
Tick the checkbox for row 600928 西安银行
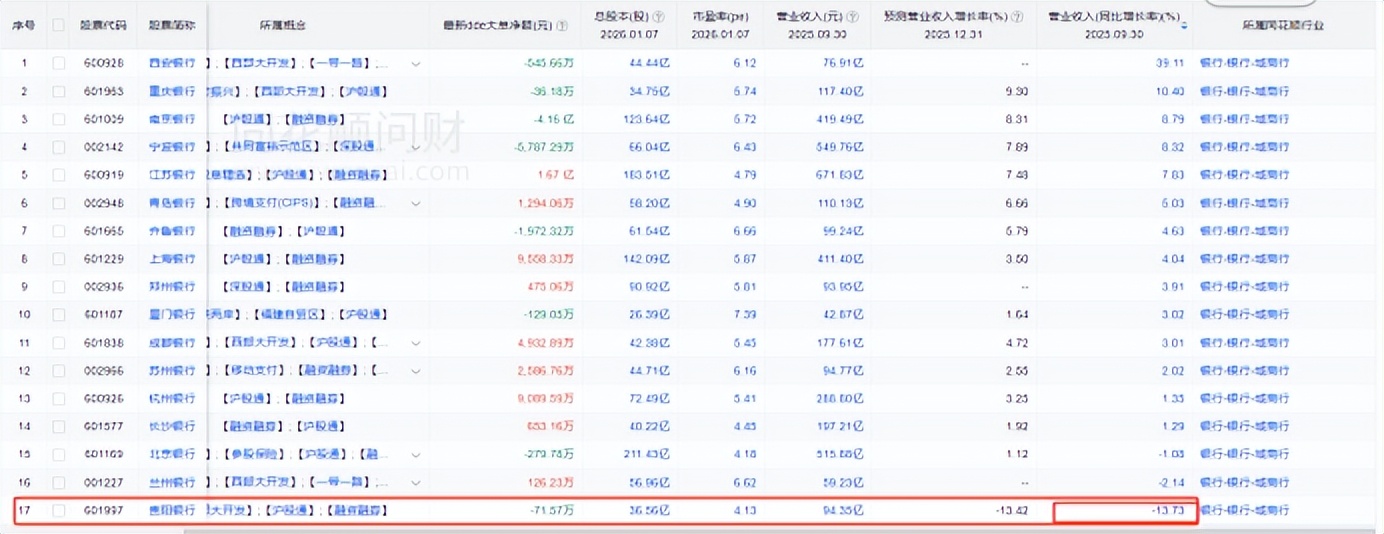[59, 63]
